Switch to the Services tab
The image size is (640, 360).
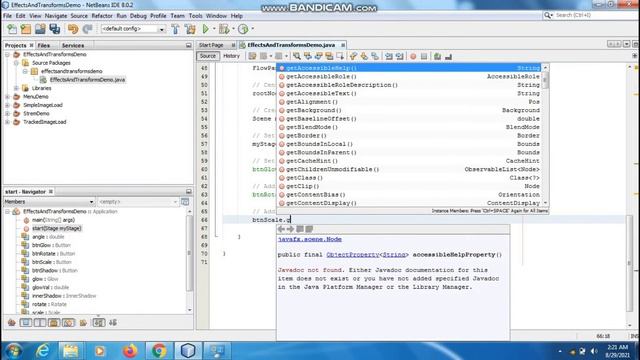[x=73, y=45]
